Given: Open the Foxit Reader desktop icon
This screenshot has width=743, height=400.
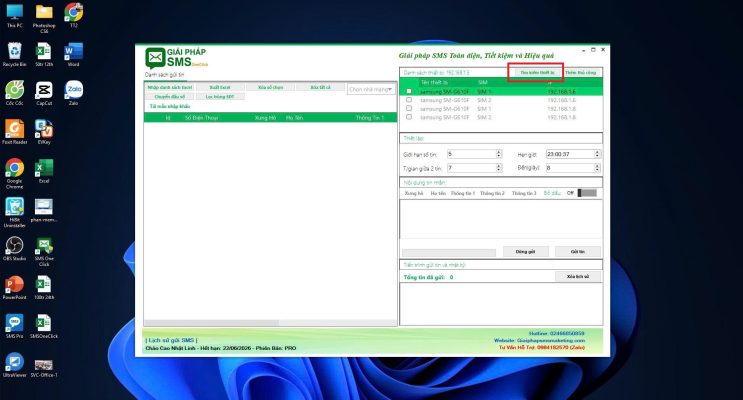Looking at the screenshot, I should pos(14,129).
